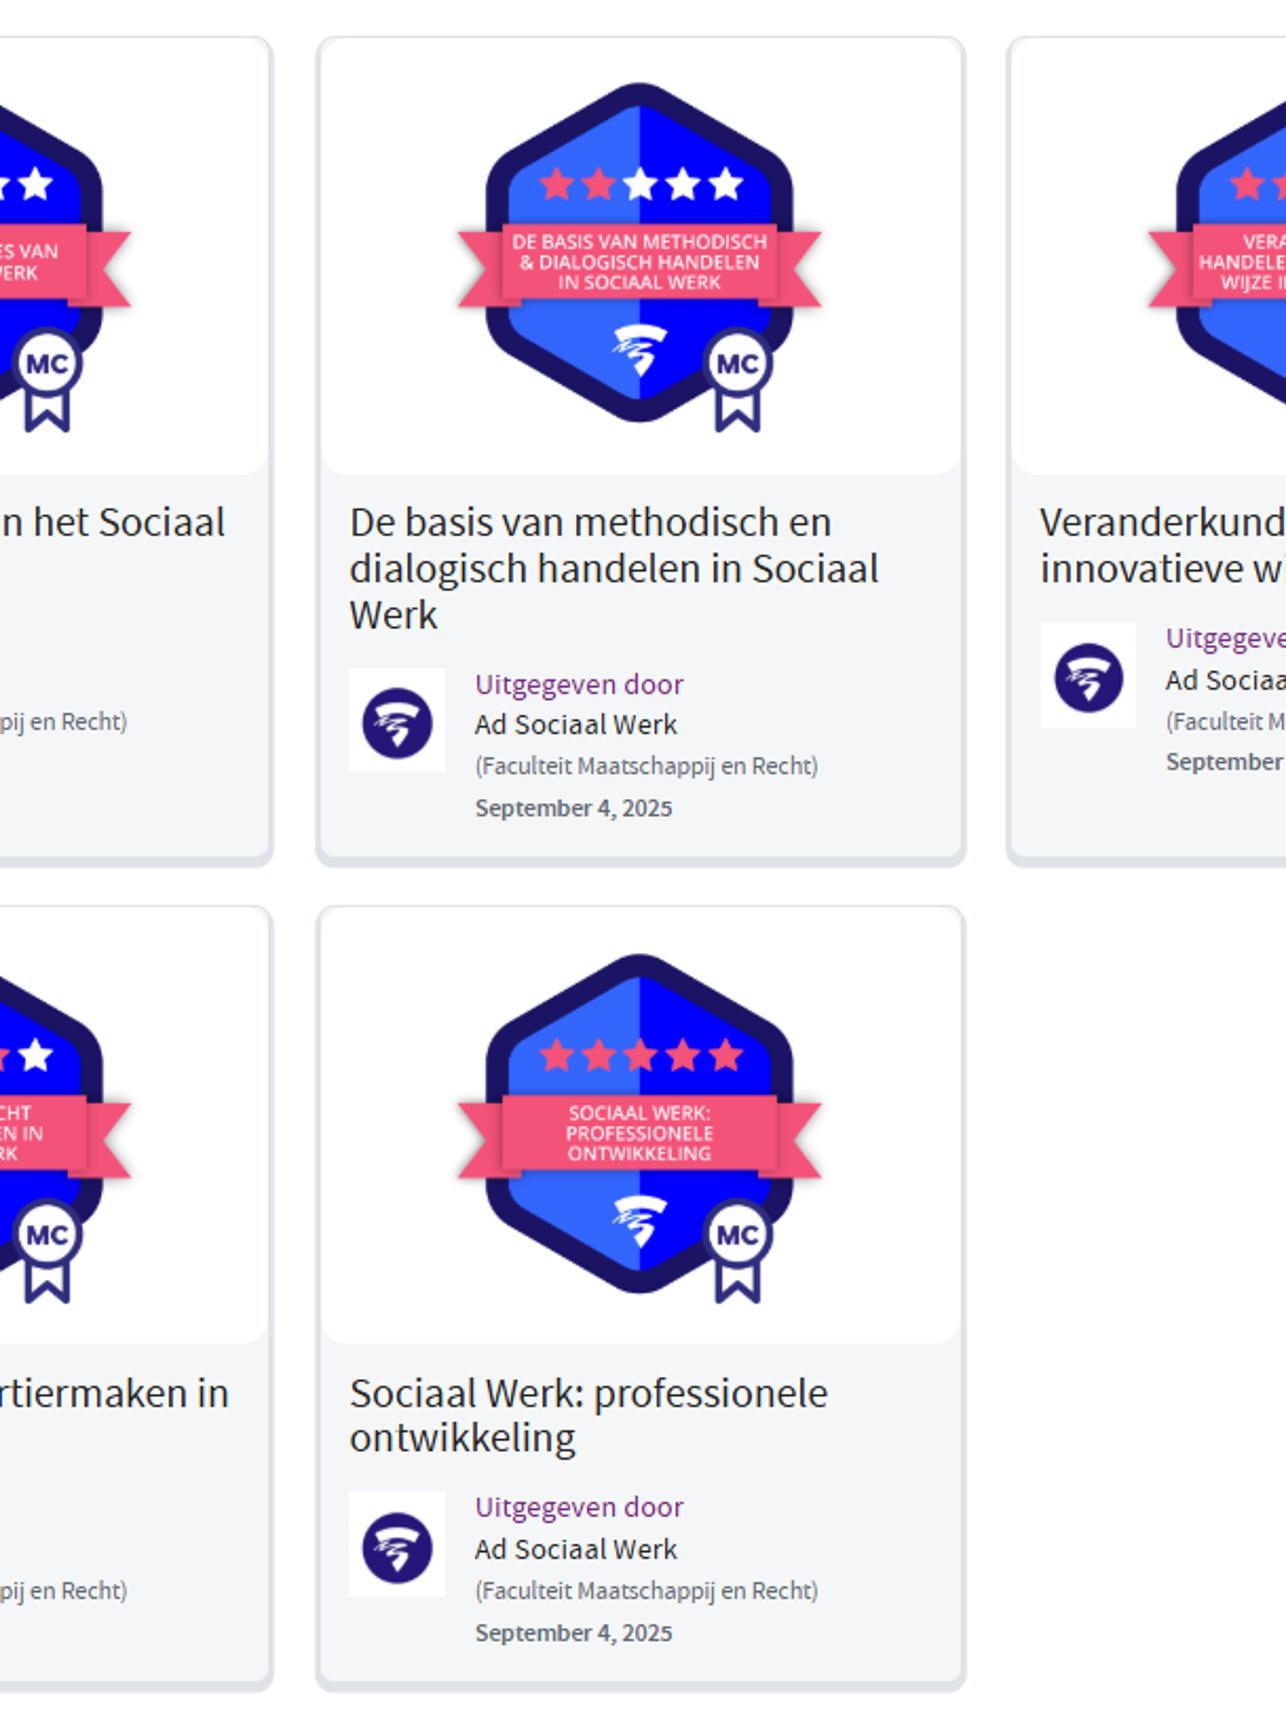The height and width of the screenshot is (1715, 1286).
Task: Open the 'Sociaal Werk: Professionele Ontwikkeling' badge image
Action: click(x=639, y=1128)
